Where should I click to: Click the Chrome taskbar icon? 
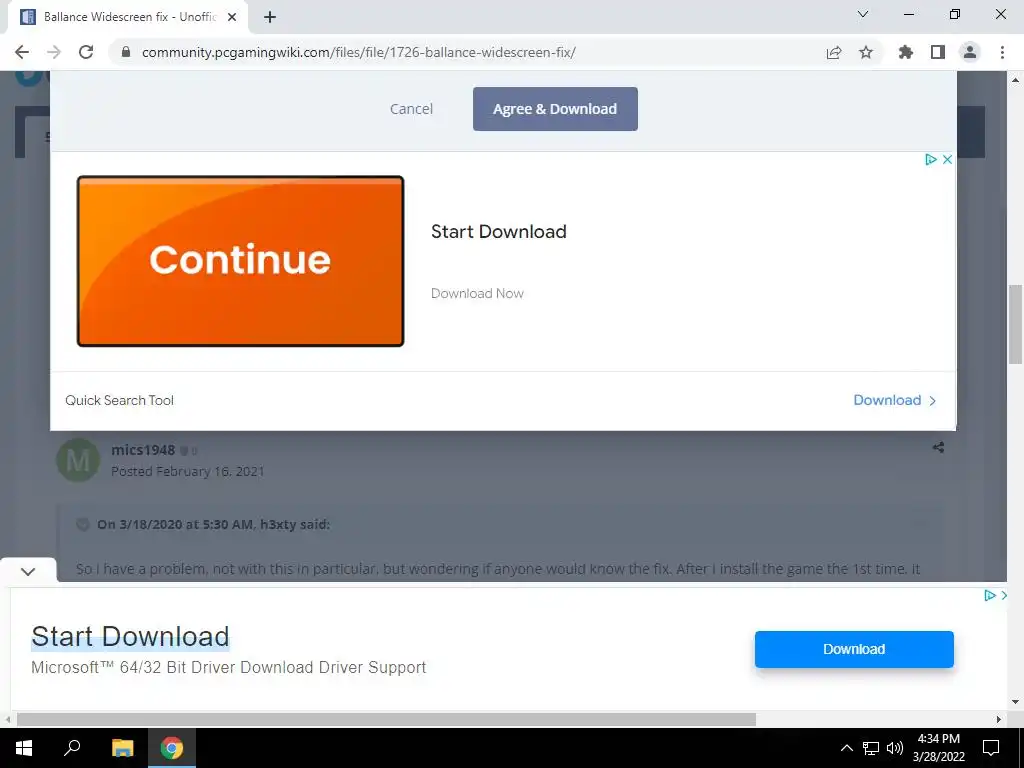172,748
